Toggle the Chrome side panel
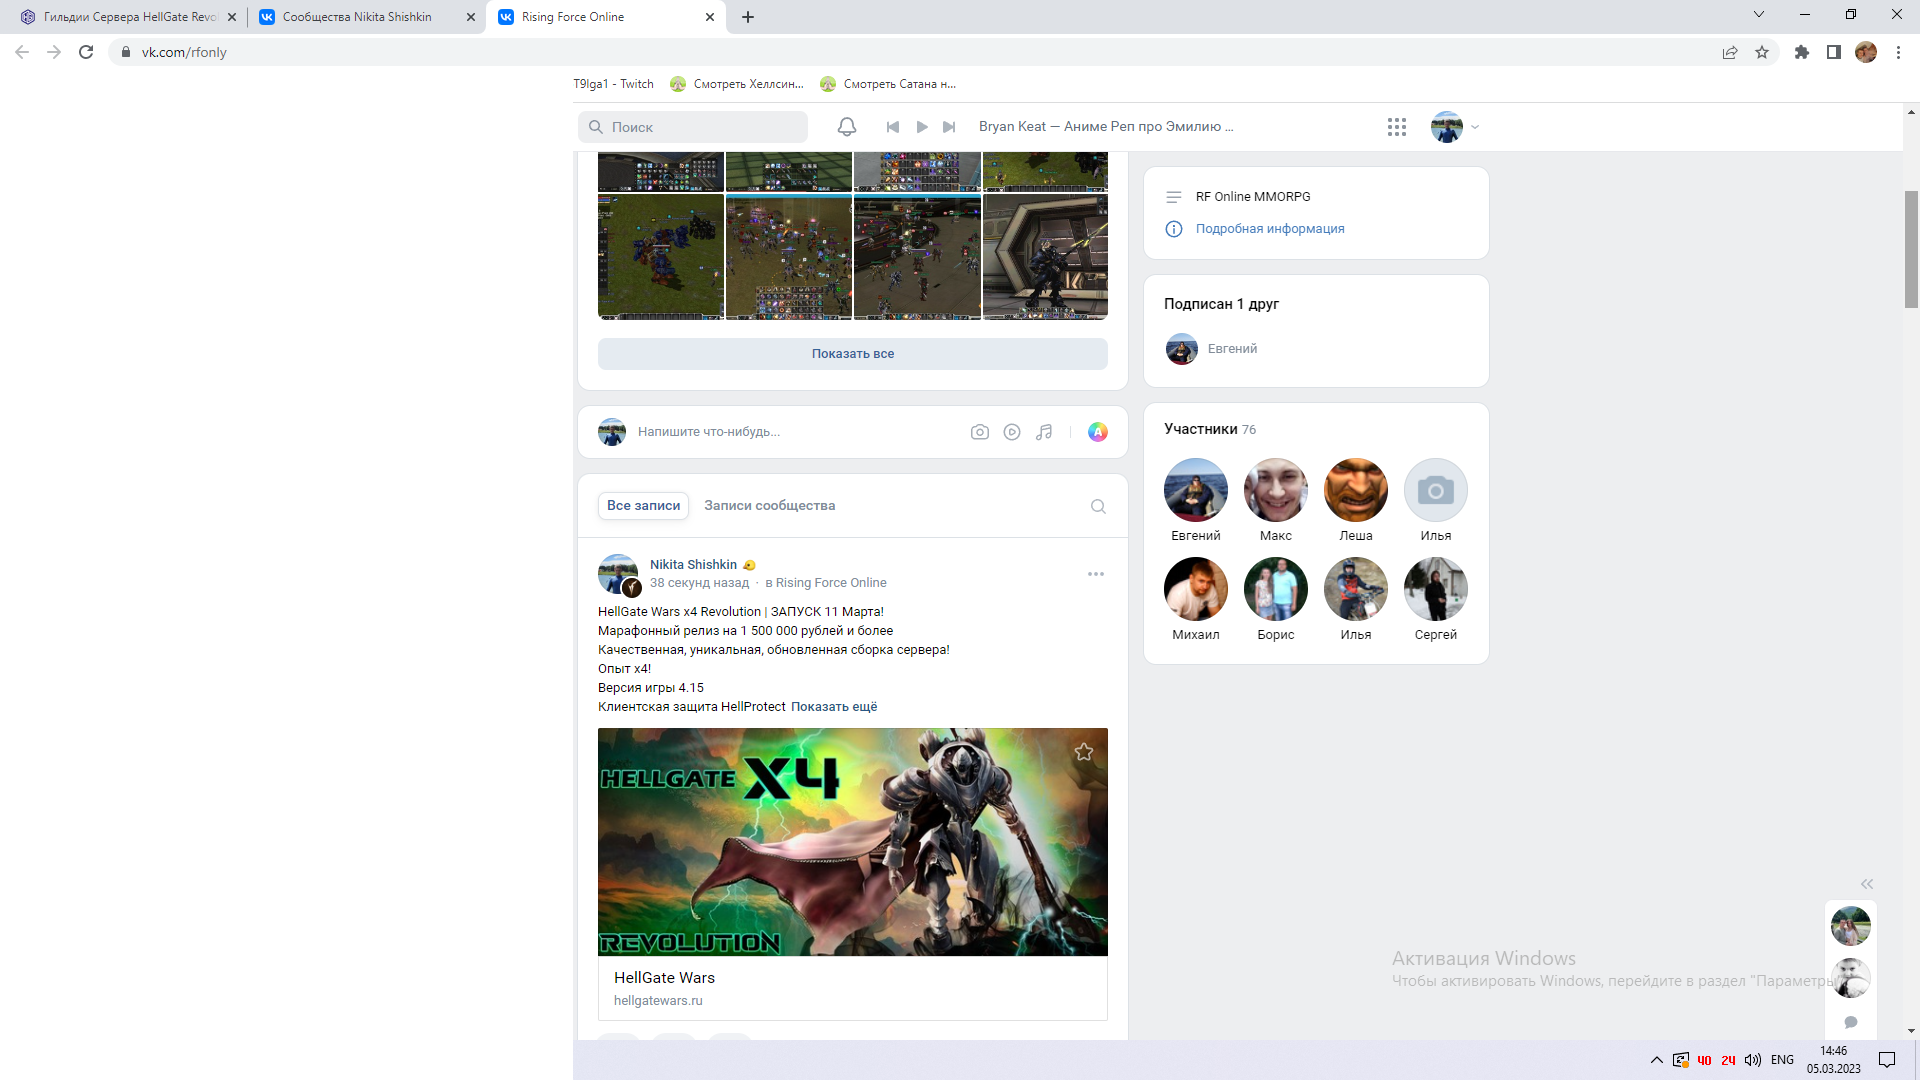Viewport: 1920px width, 1080px height. tap(1834, 52)
